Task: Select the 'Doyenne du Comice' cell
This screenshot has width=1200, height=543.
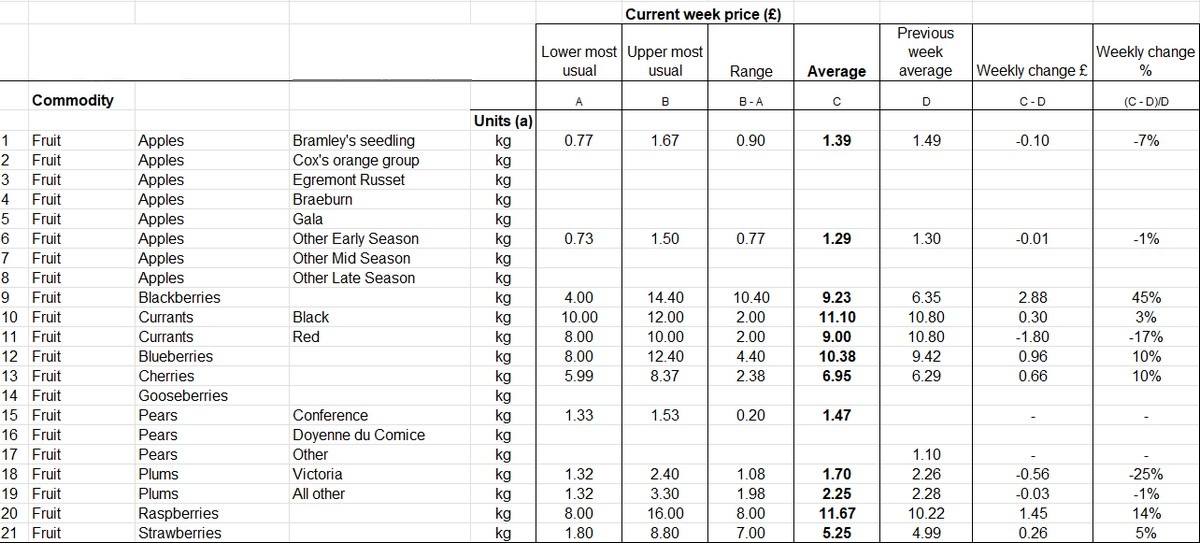Action: [358, 435]
